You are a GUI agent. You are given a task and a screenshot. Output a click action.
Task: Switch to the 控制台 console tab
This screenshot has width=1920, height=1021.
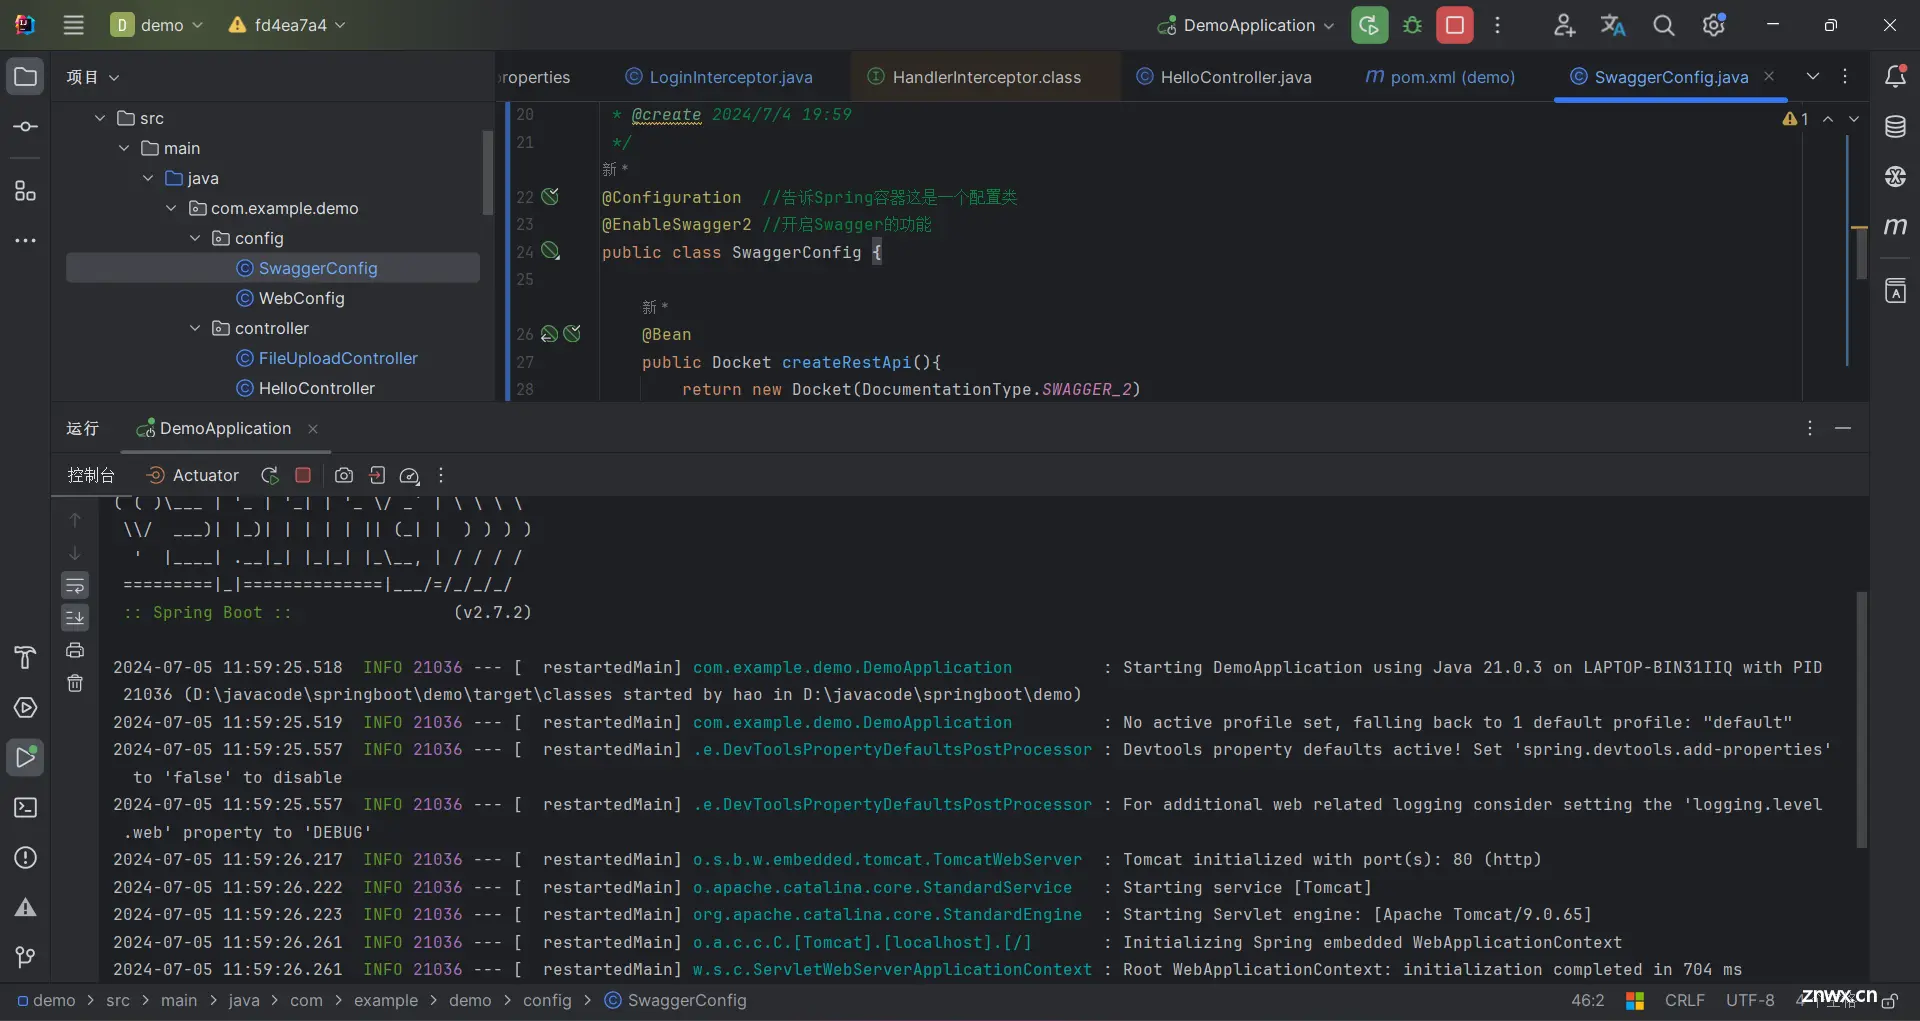click(x=91, y=476)
